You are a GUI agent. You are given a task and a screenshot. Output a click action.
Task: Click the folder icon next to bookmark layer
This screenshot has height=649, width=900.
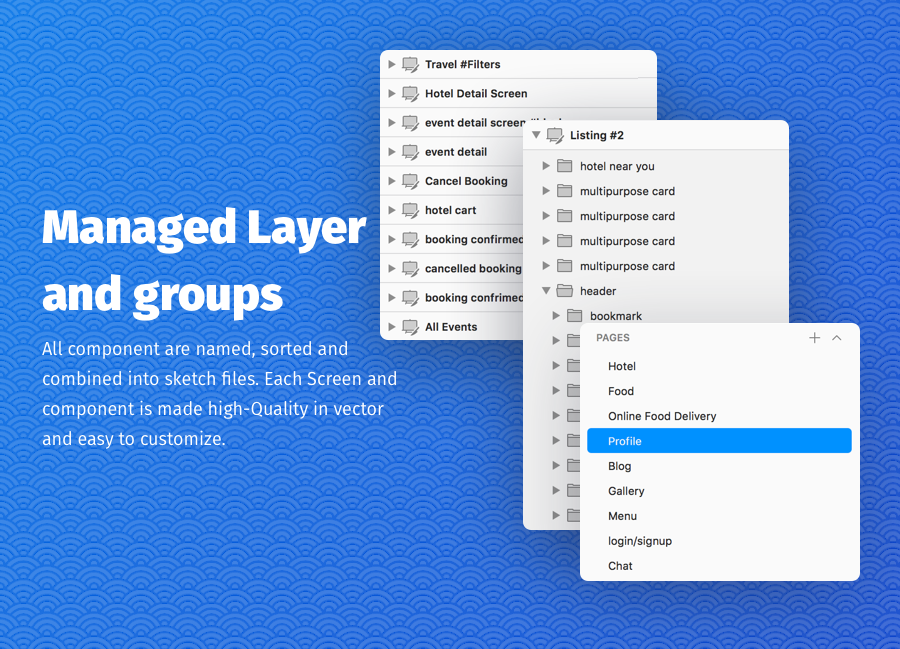[574, 316]
